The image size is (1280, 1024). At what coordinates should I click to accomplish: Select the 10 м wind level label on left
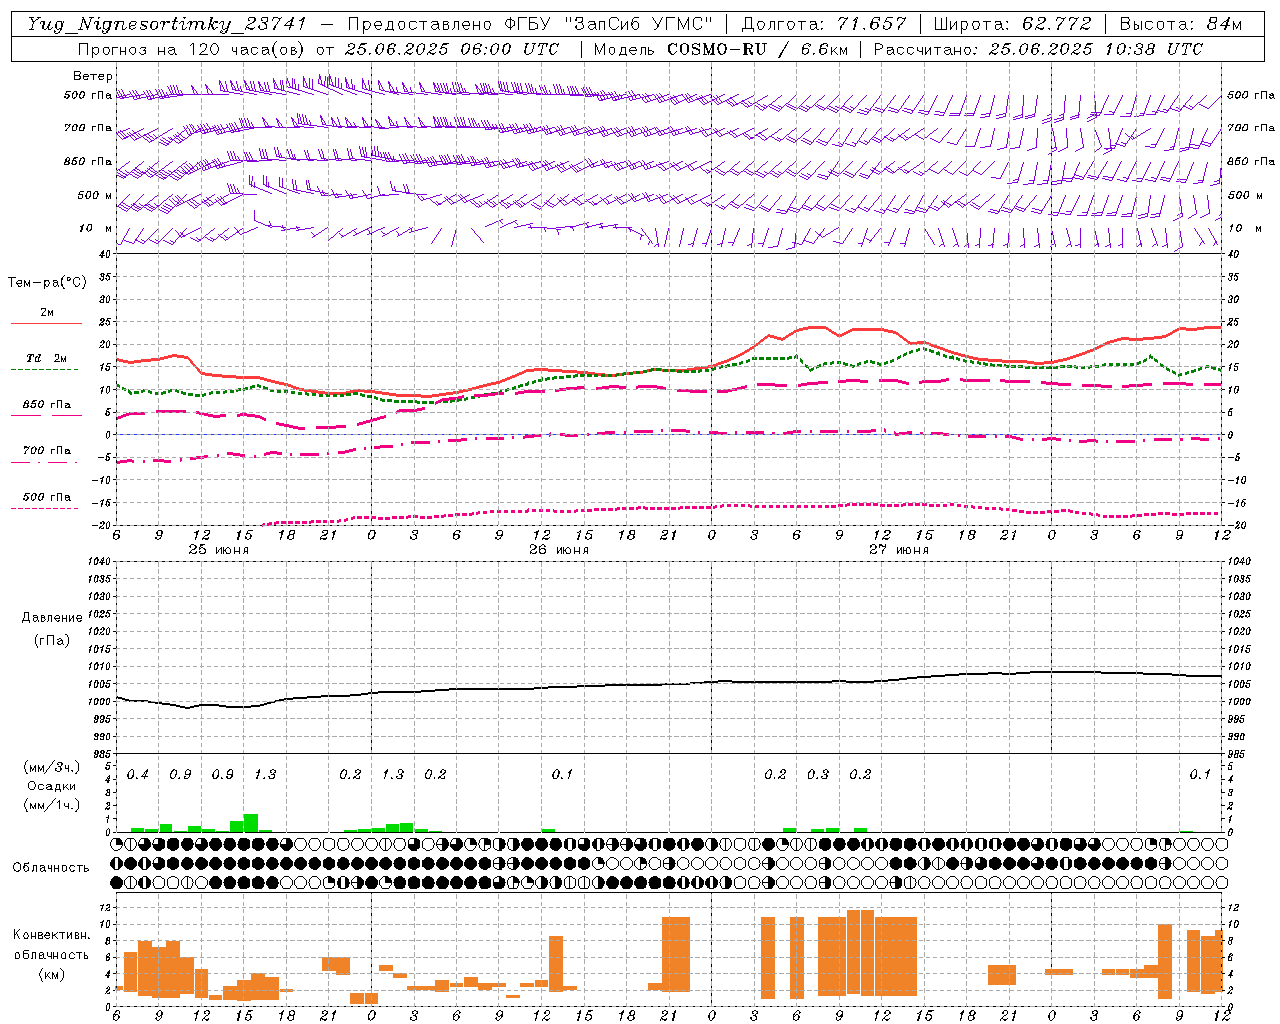96,228
